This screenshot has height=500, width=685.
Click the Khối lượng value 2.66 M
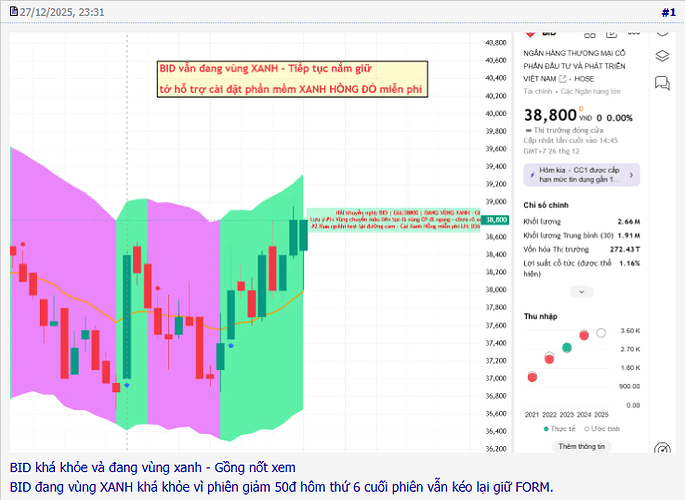point(629,222)
